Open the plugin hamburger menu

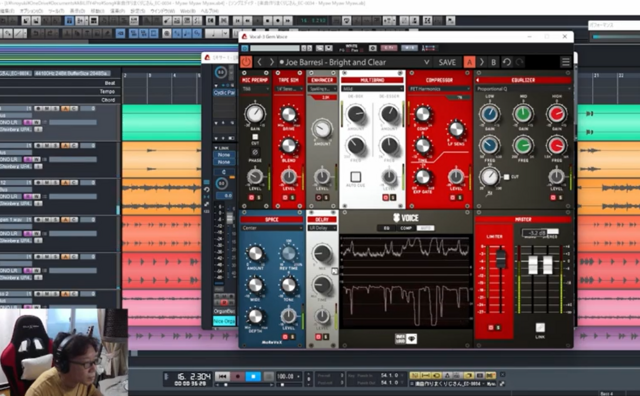tap(565, 62)
